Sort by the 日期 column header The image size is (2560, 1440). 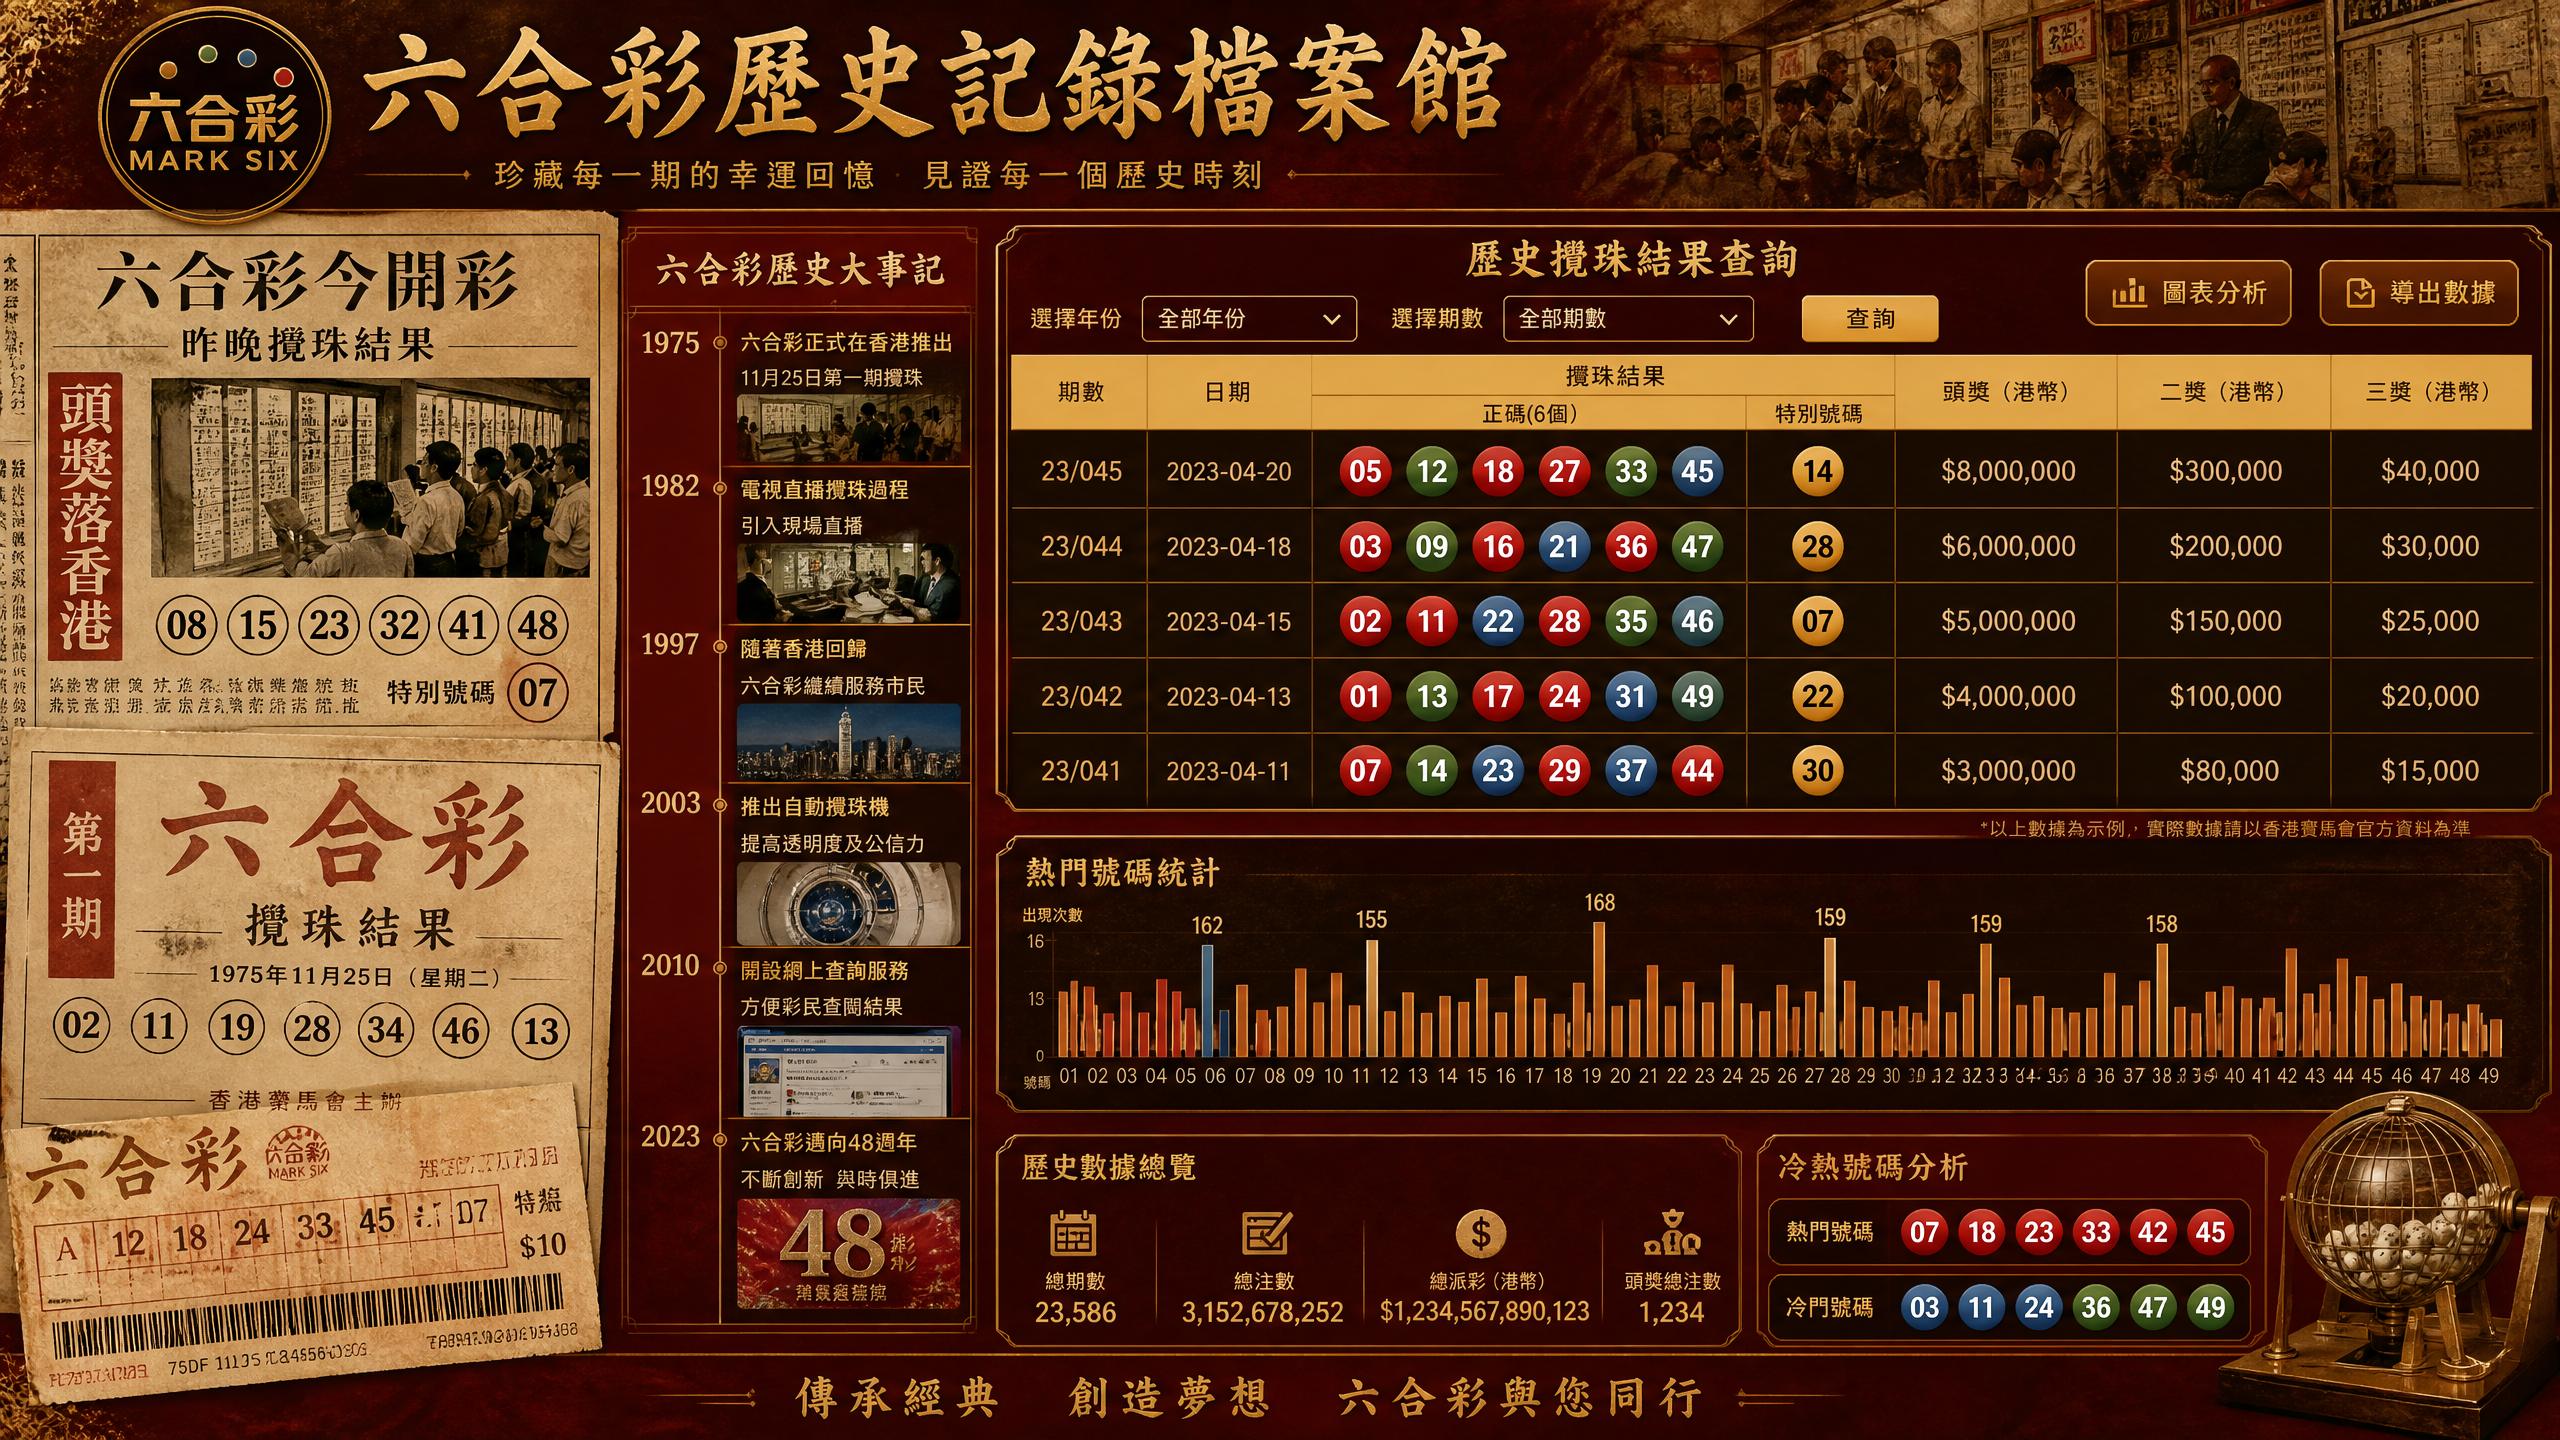pos(1228,392)
